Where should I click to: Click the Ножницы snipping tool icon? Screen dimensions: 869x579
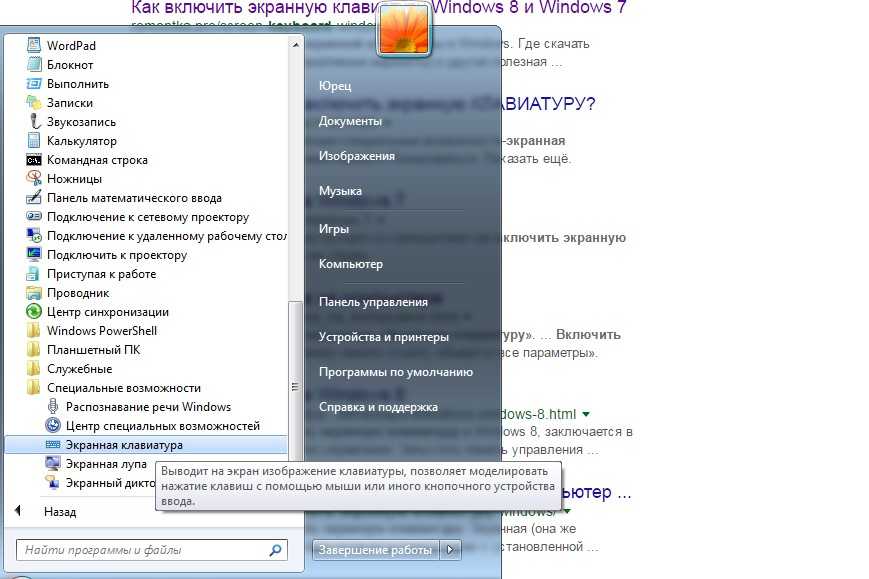coord(34,178)
